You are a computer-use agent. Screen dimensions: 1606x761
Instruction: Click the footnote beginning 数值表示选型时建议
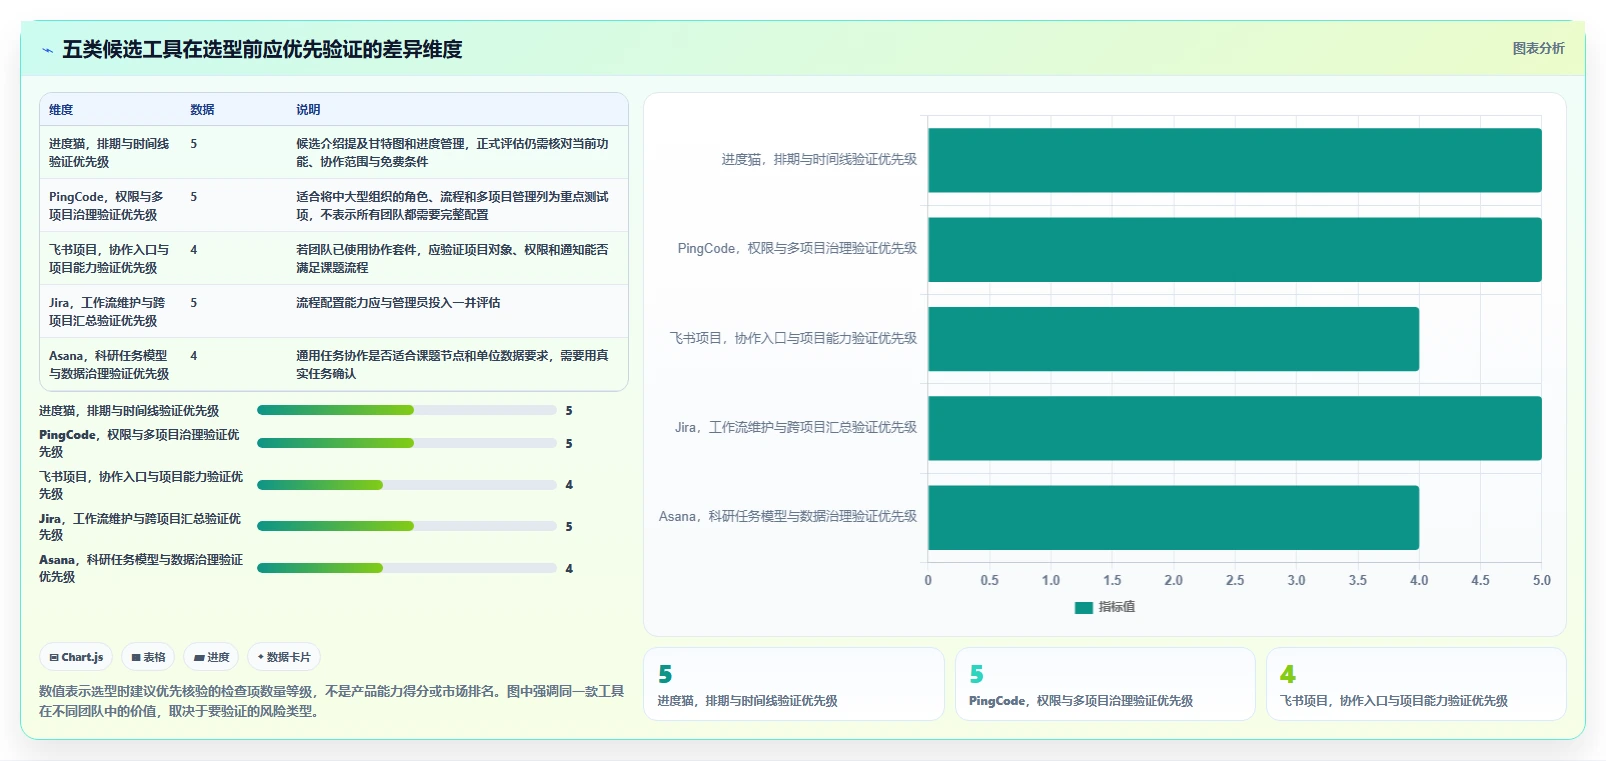tap(331, 701)
